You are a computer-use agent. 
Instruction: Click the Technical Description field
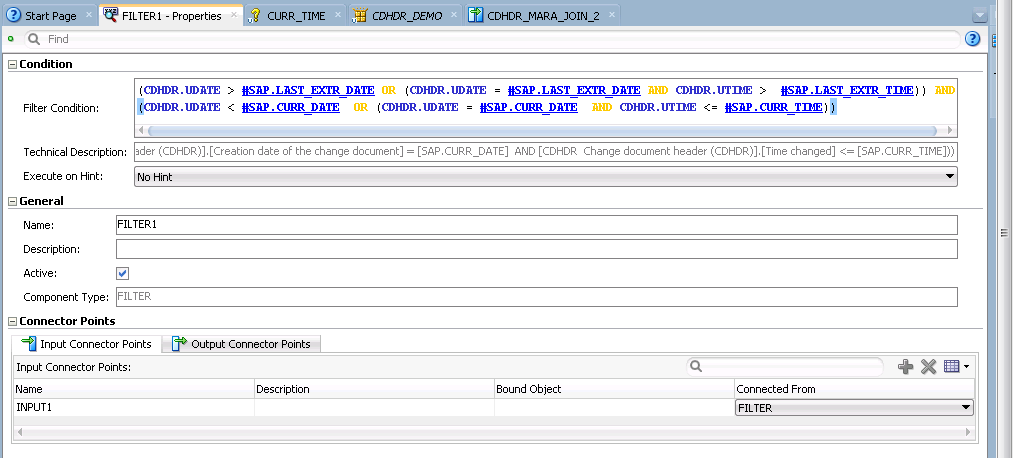pyautogui.click(x=546, y=151)
